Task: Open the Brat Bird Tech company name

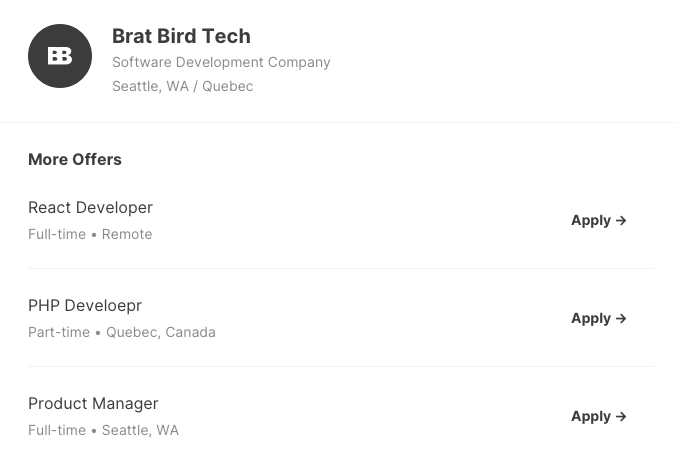Action: point(181,36)
